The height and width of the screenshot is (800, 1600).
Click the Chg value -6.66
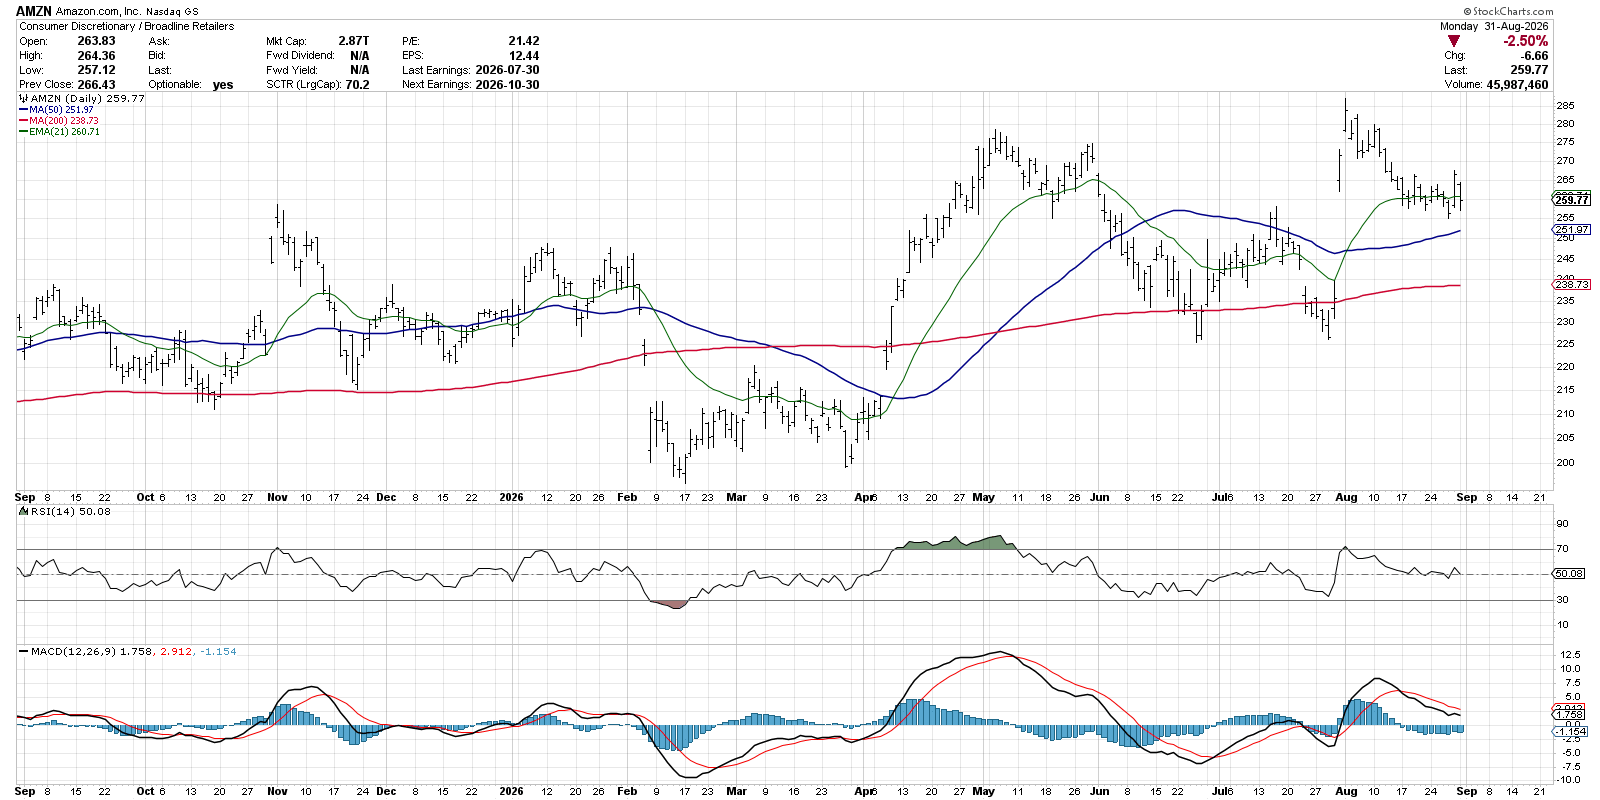click(1535, 56)
